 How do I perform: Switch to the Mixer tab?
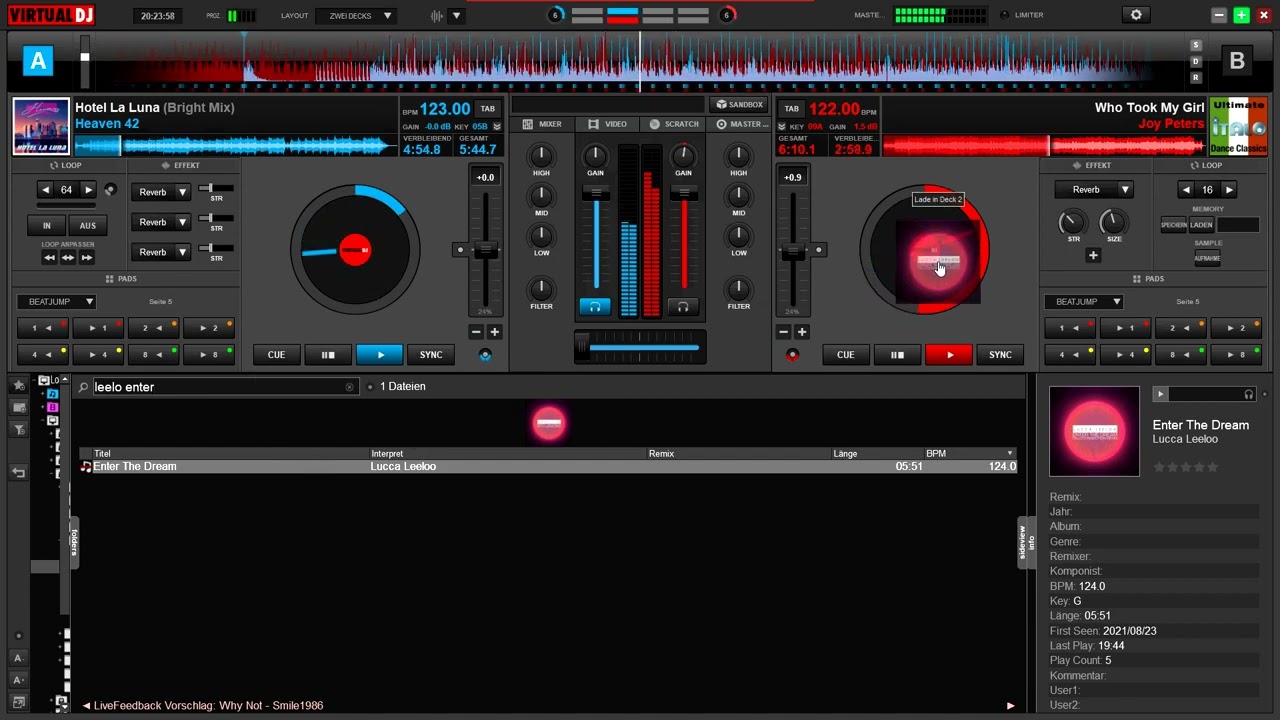pyautogui.click(x=542, y=124)
